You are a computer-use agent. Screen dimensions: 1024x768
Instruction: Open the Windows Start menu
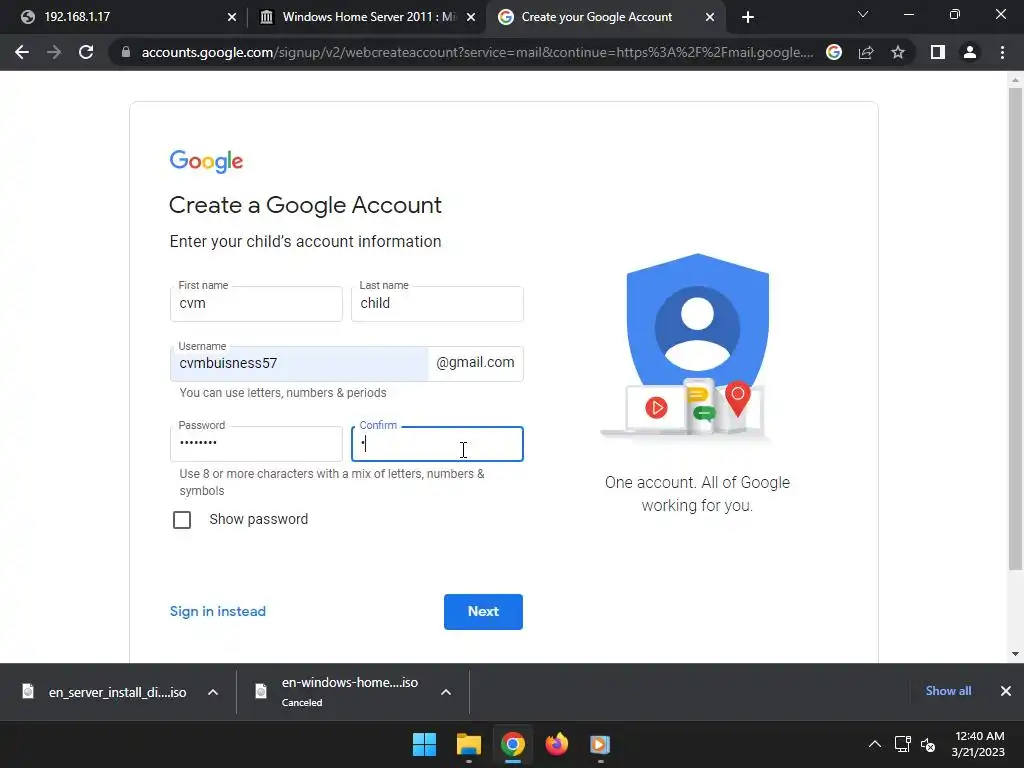[x=424, y=744]
